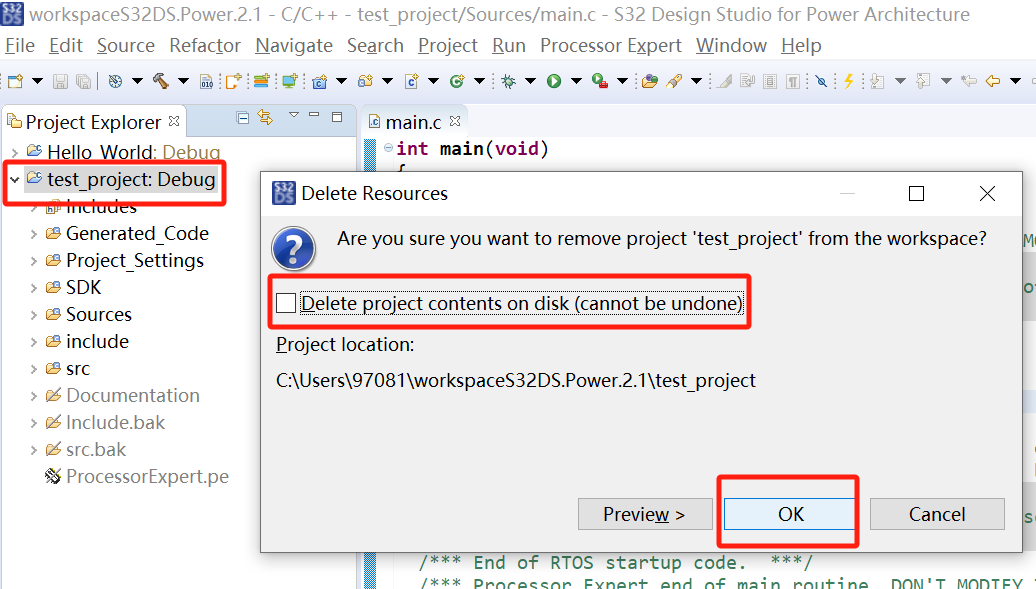
Task: Click the yellow Back arrow icon
Action: 992,81
